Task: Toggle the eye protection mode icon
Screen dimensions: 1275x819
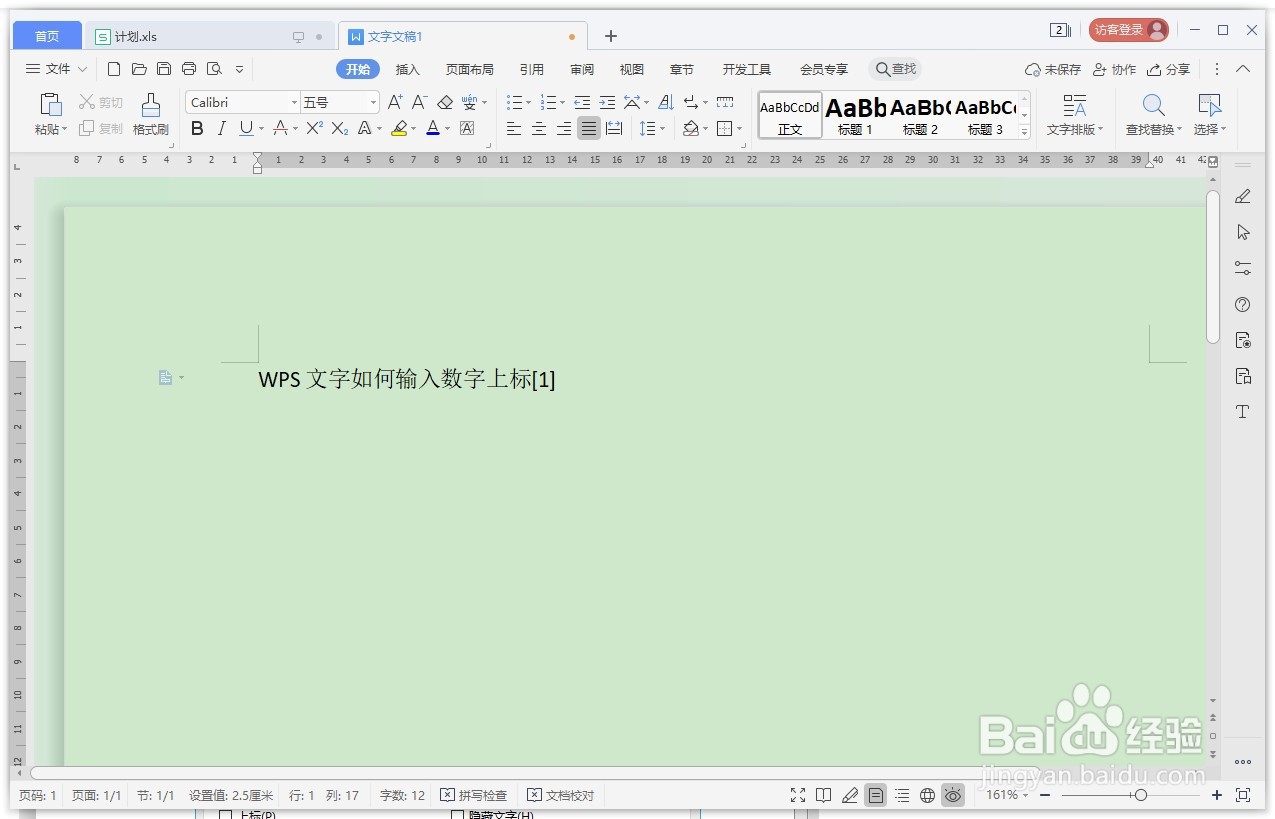Action: coord(953,795)
